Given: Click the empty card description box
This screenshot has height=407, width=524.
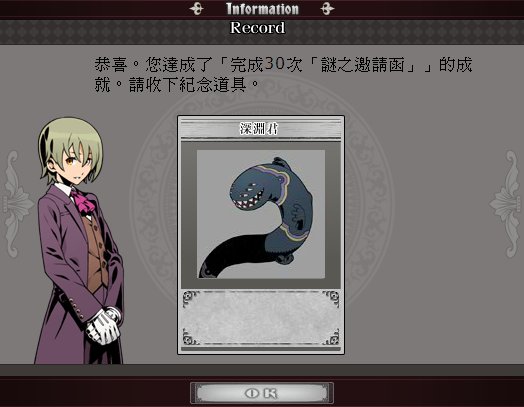Looking at the screenshot, I should click(261, 318).
